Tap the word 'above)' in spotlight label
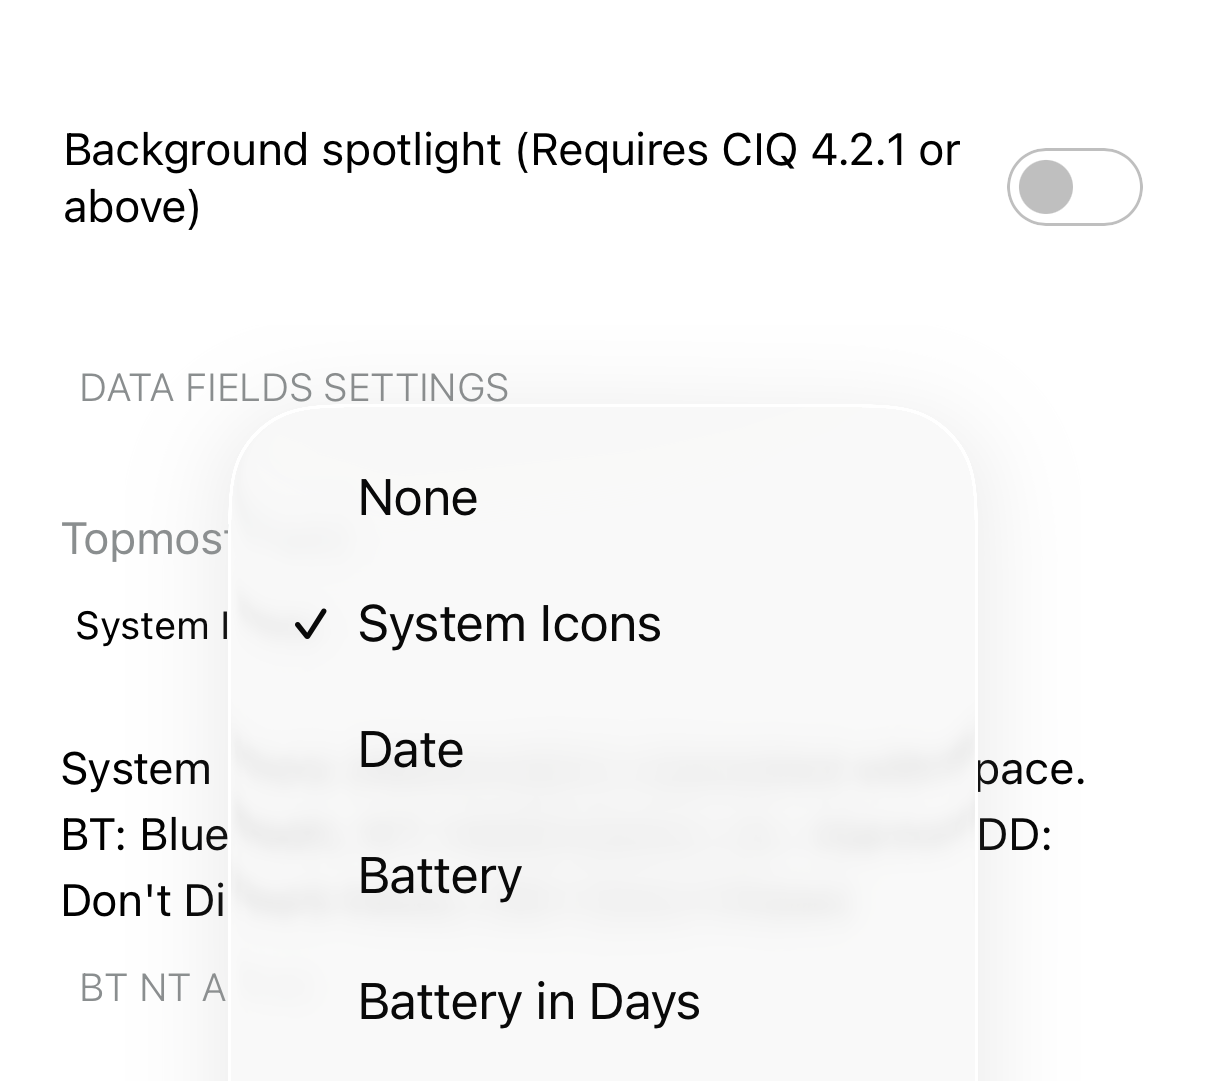 click(x=132, y=207)
